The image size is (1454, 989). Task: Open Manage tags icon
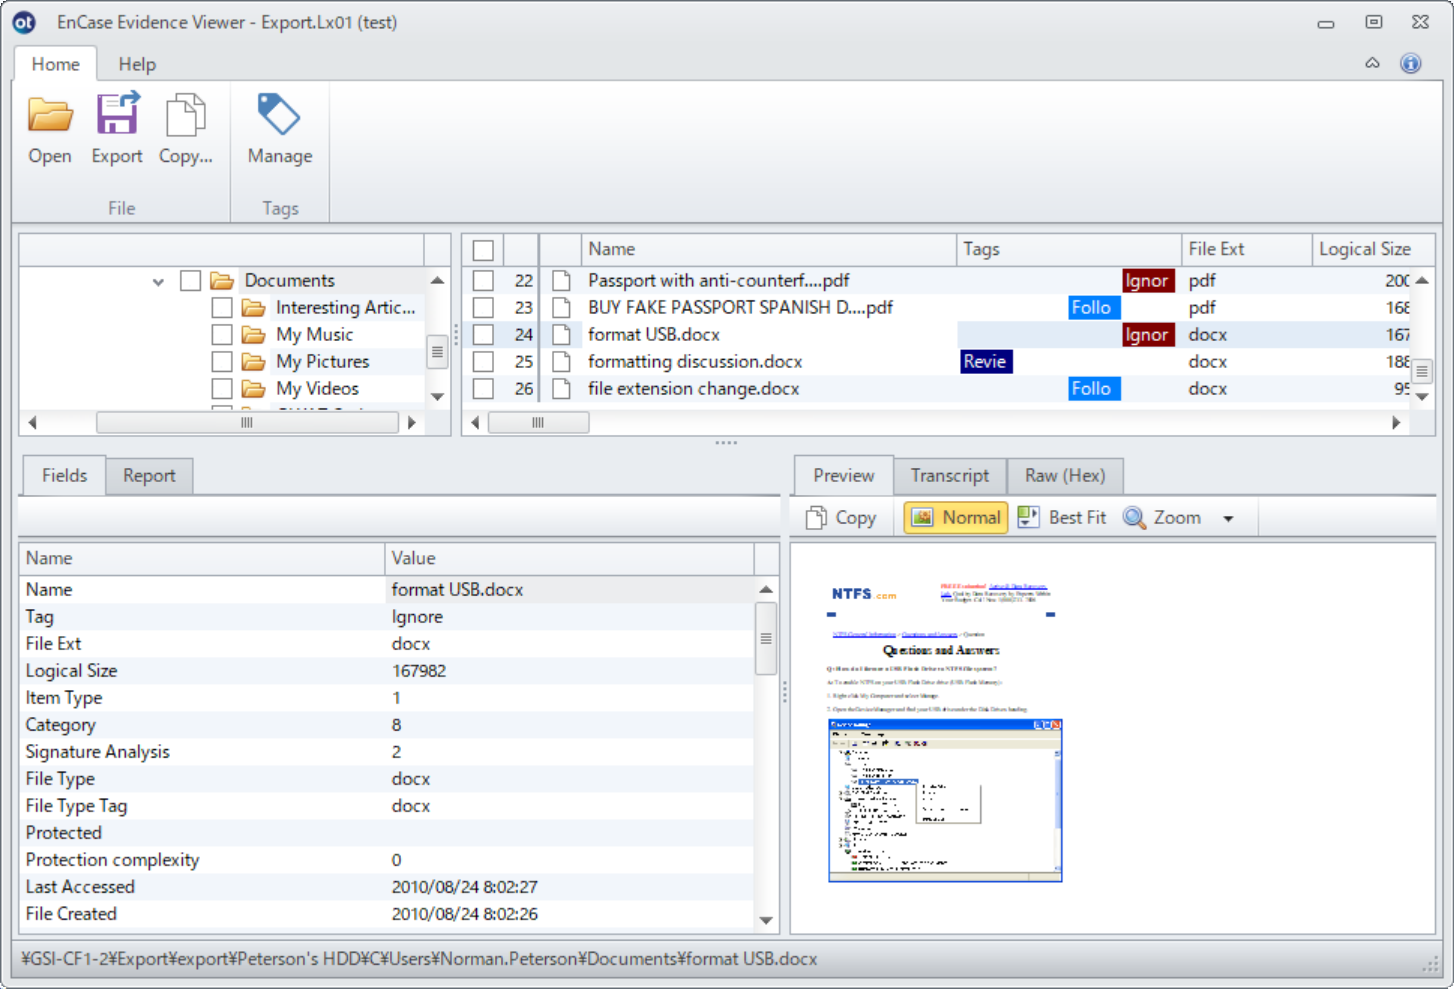click(279, 114)
